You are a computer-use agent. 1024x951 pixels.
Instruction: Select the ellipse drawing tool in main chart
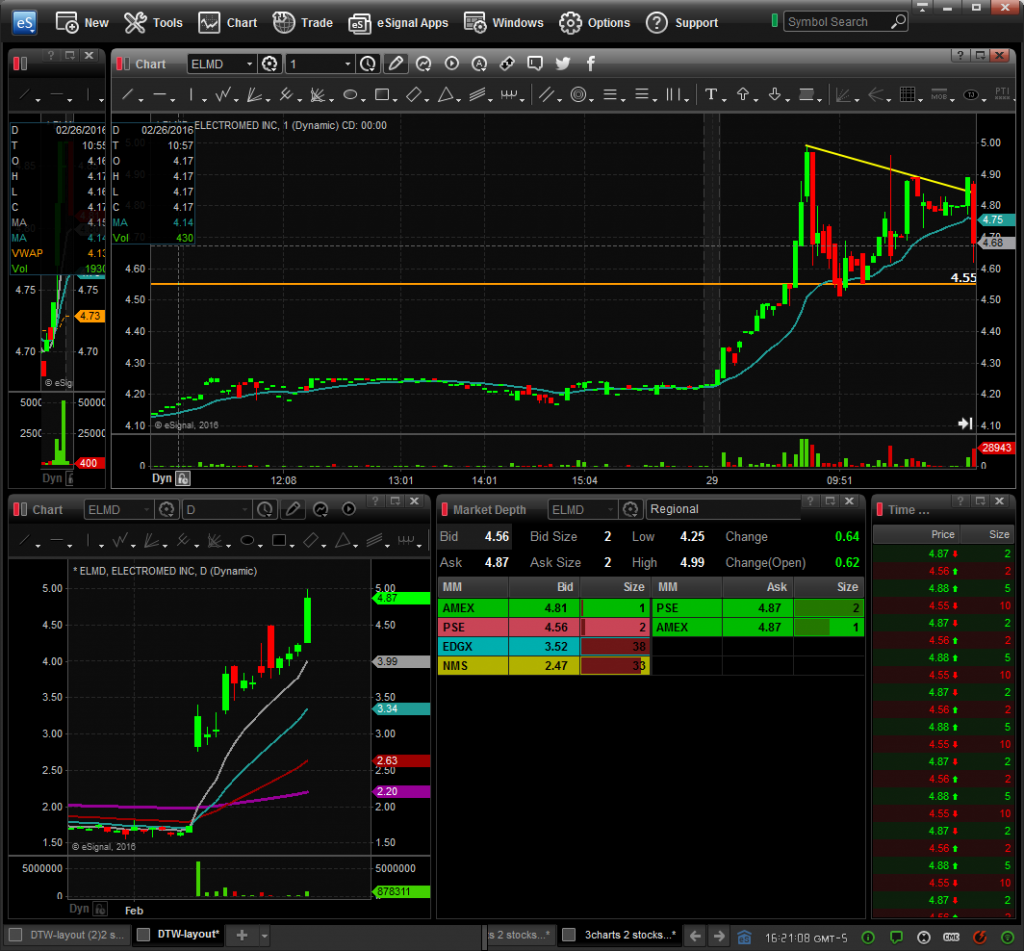[x=350, y=95]
